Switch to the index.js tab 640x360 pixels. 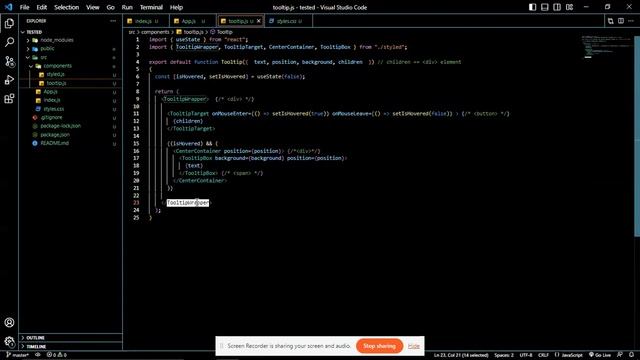coord(146,21)
